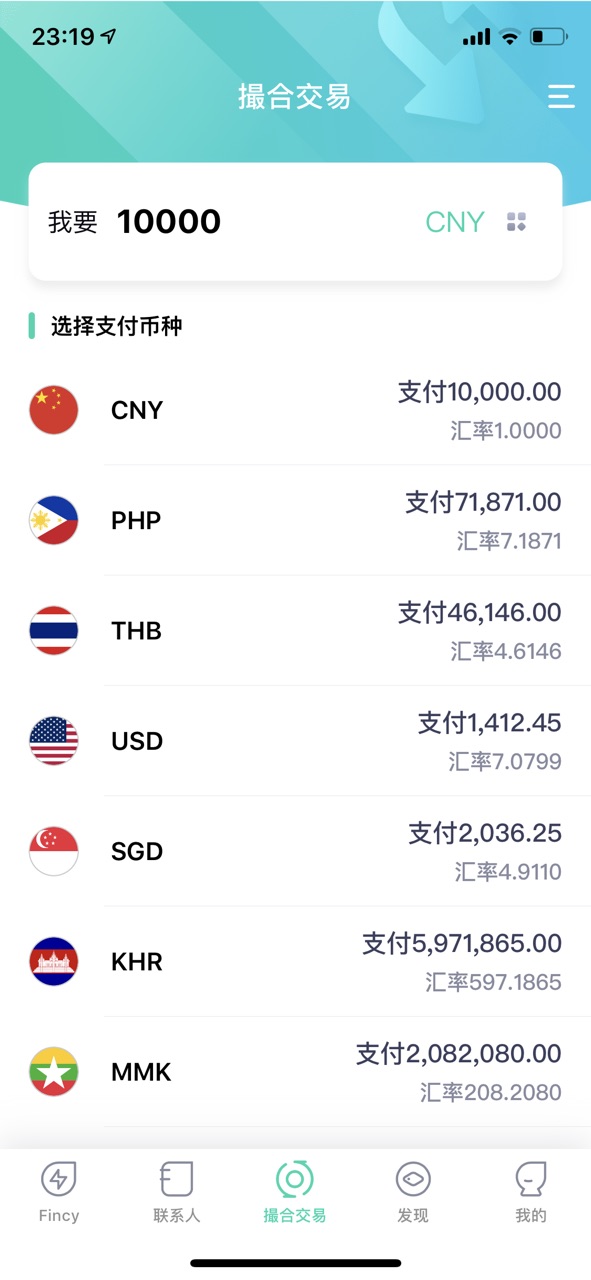Screen dimensions: 591x1280
Task: Select the 撮合交易 tab icon
Action: [295, 1180]
